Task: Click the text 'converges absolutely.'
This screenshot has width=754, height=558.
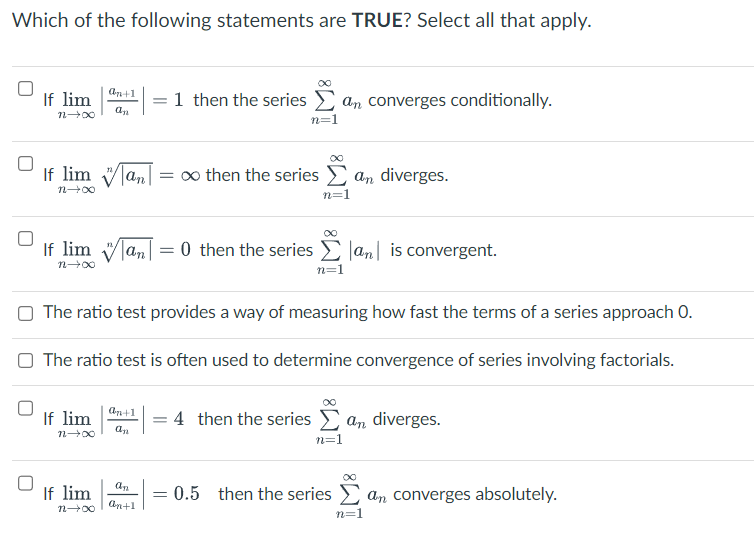Action: point(475,495)
